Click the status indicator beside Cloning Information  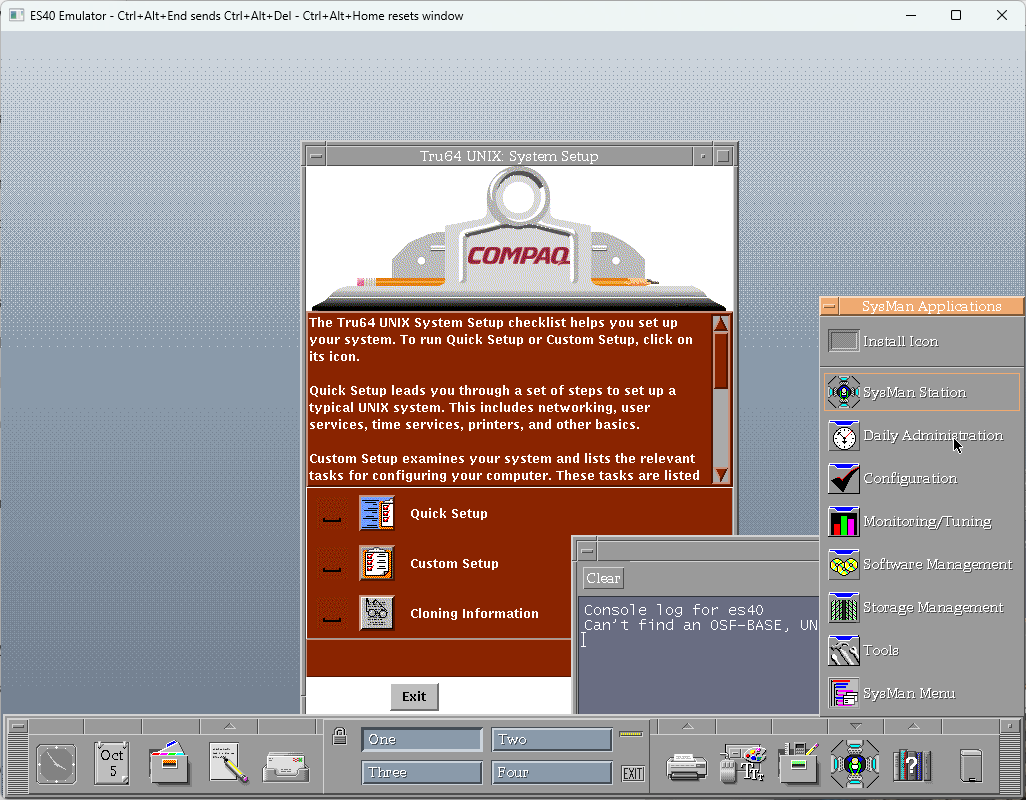[332, 613]
